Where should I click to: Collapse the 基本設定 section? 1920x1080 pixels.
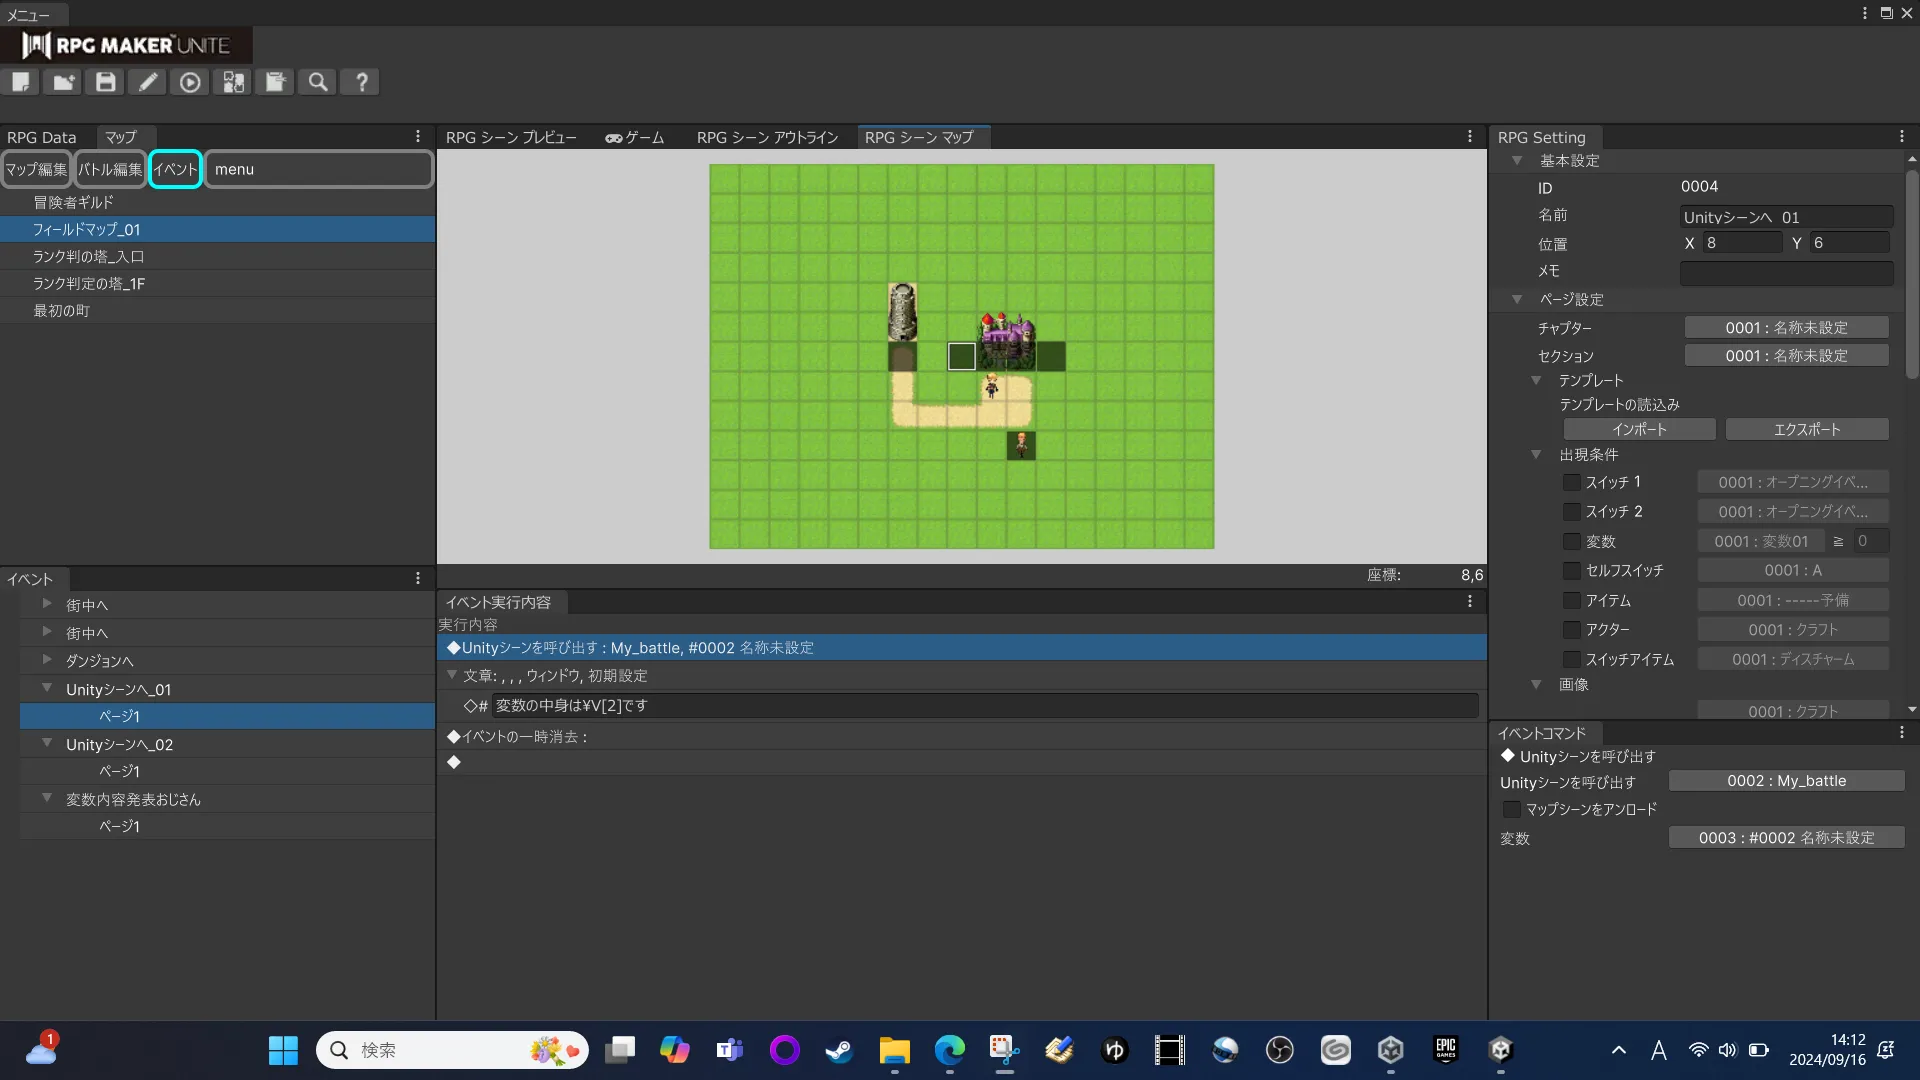(x=1517, y=160)
